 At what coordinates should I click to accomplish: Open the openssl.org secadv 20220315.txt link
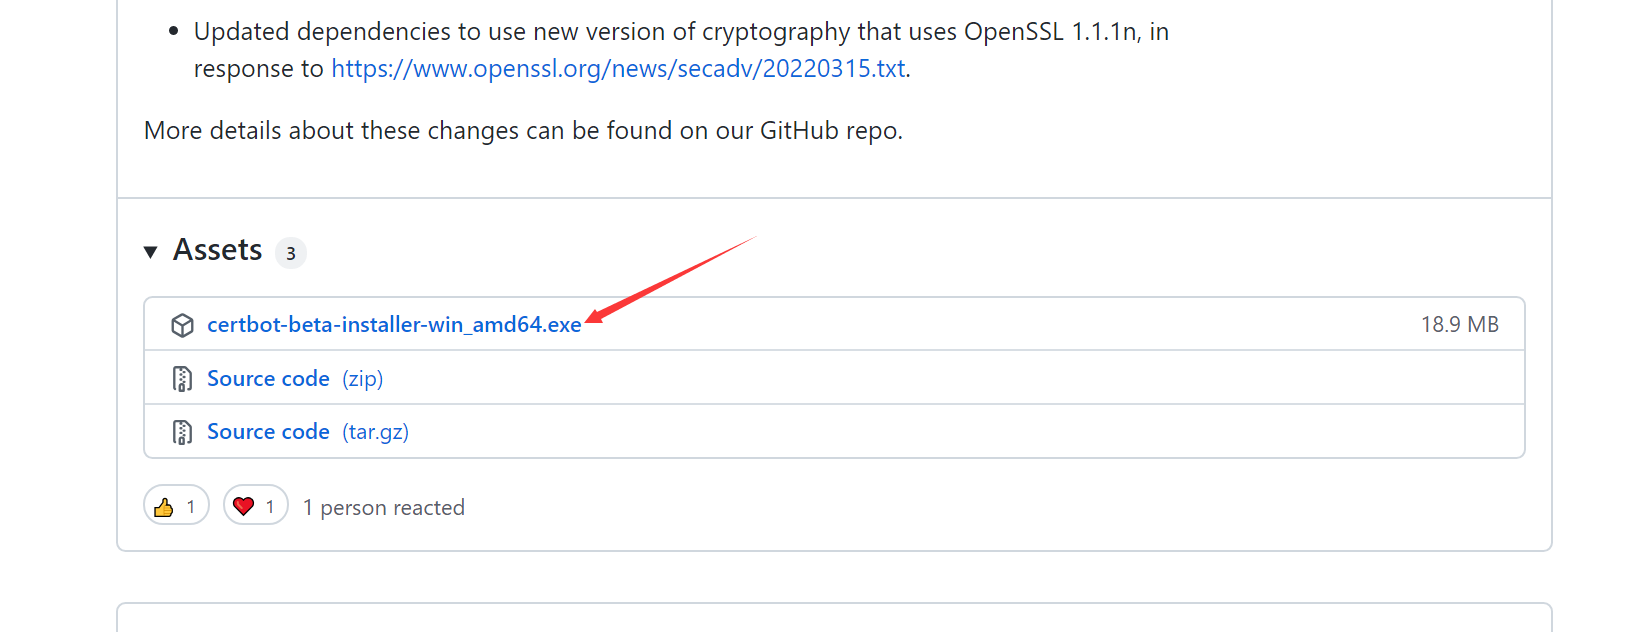pyautogui.click(x=618, y=68)
